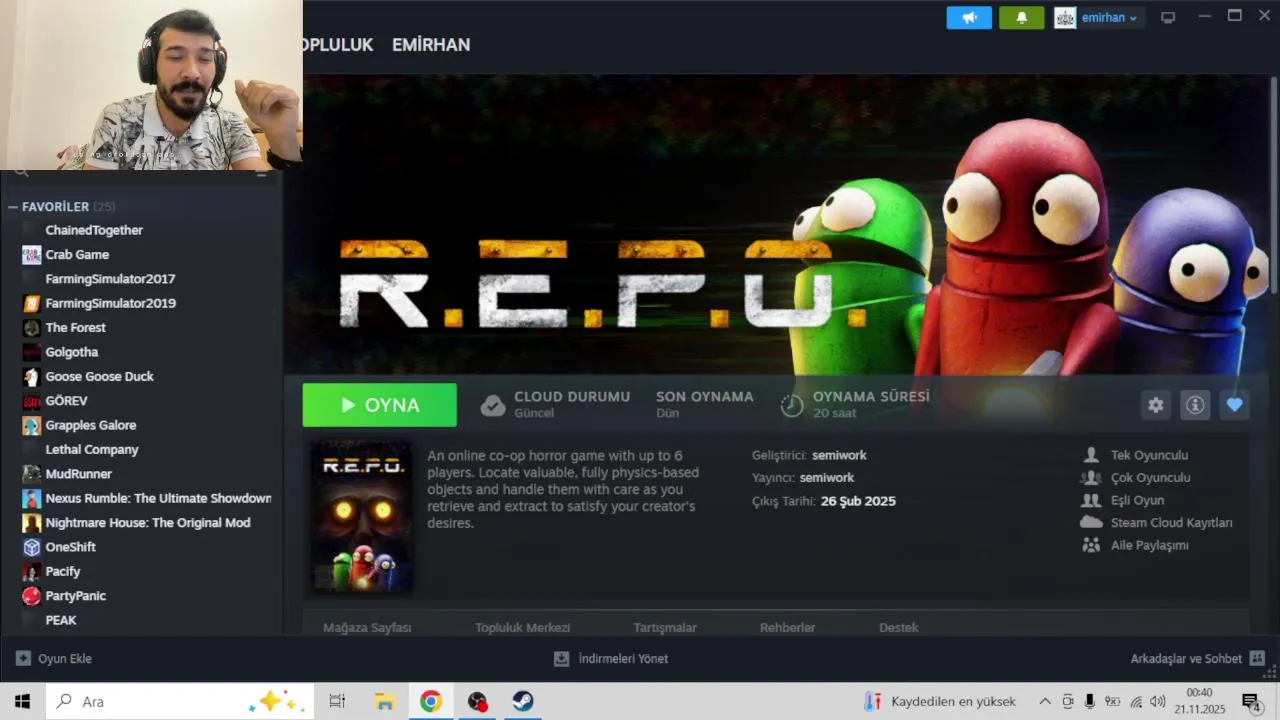Click the semiwork developer link
The width and height of the screenshot is (1280, 720).
click(839, 455)
